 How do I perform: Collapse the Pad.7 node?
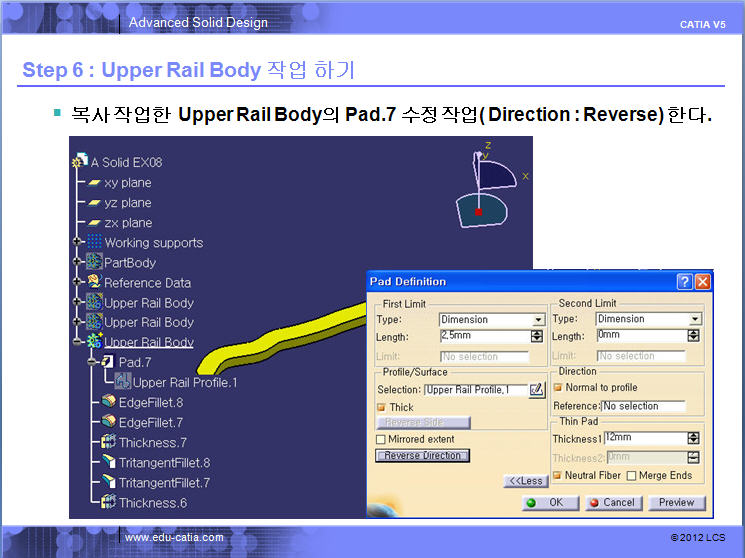[92, 362]
